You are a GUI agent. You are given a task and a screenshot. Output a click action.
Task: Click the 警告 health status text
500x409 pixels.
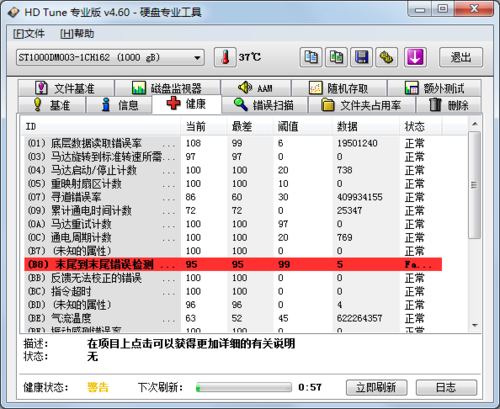click(x=98, y=387)
